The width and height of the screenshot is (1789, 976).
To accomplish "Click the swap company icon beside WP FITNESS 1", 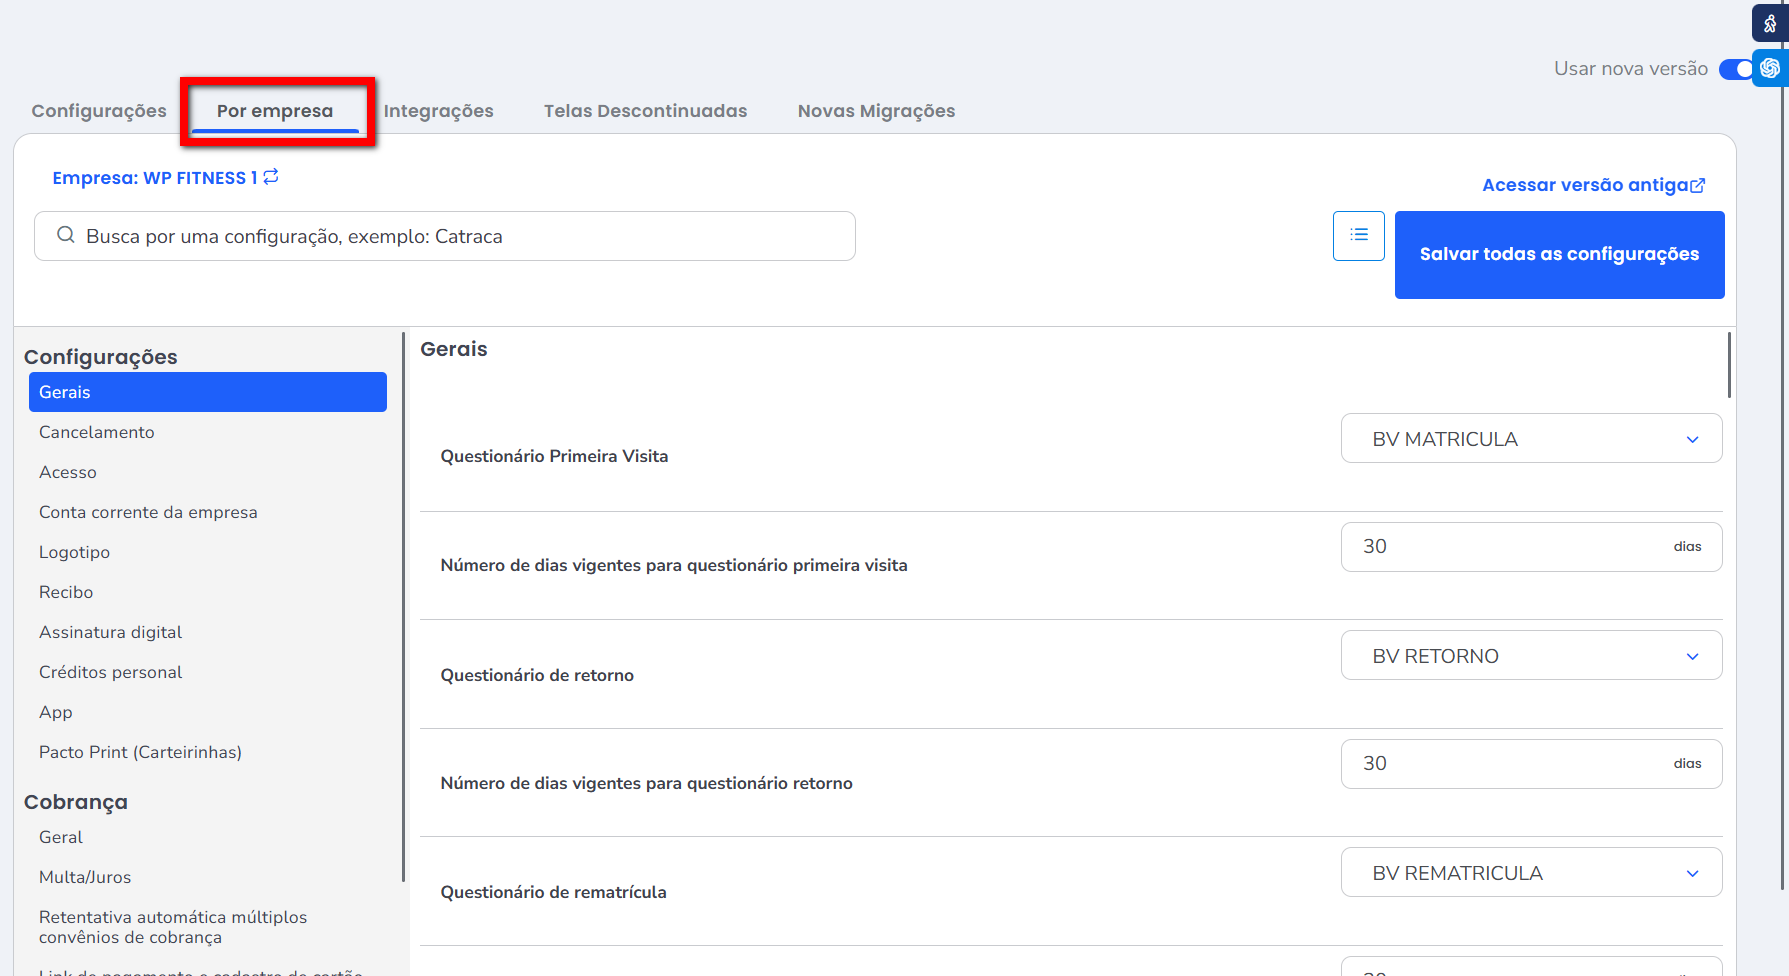I will [271, 177].
